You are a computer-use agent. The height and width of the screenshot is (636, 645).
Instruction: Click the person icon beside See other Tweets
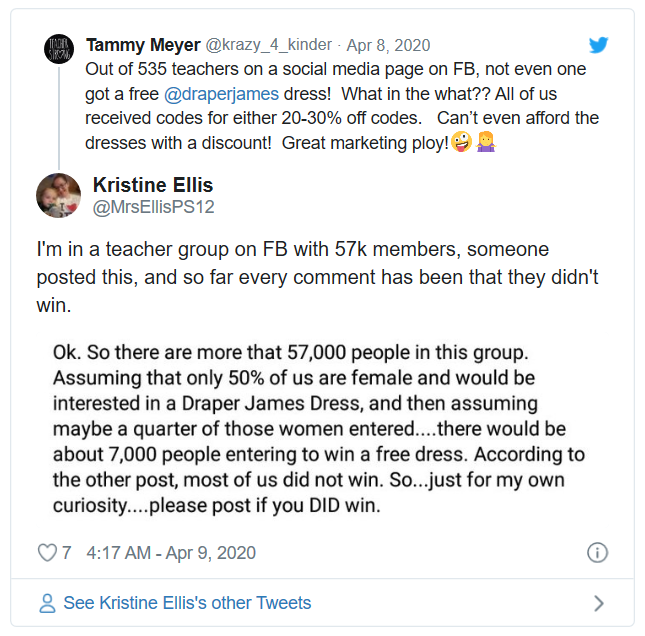(46, 603)
